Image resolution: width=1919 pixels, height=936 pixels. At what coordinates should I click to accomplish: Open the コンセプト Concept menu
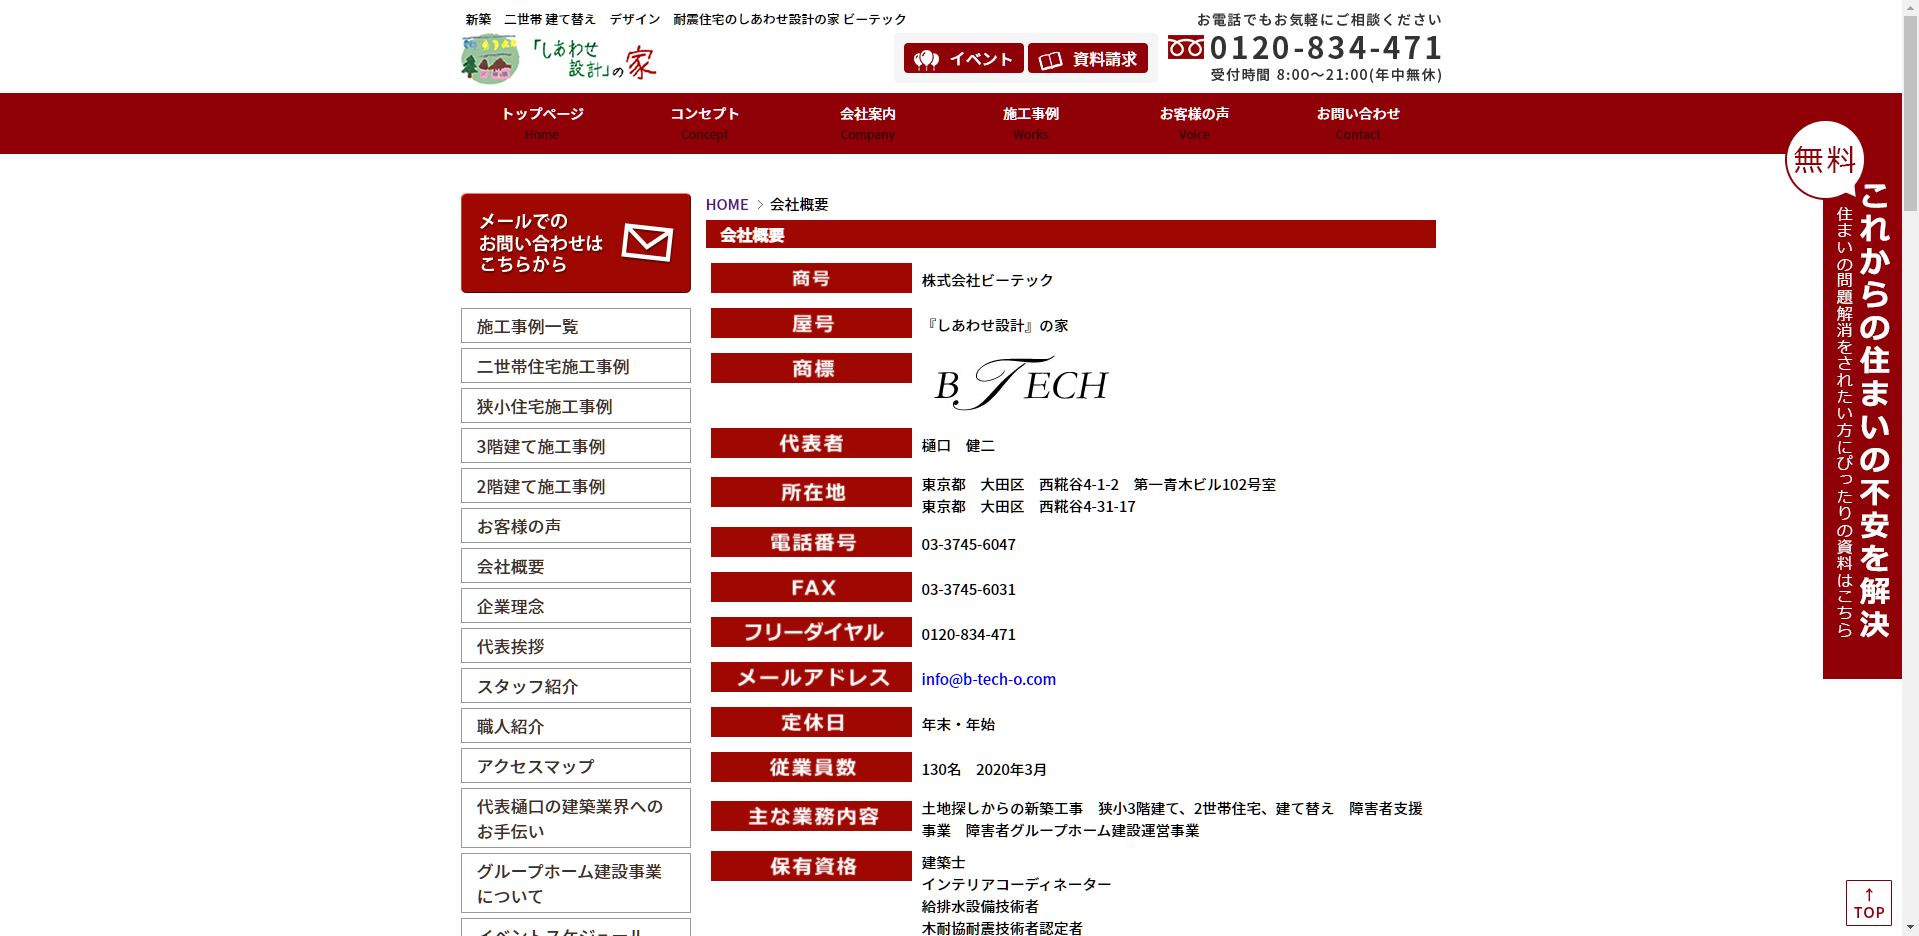point(705,123)
